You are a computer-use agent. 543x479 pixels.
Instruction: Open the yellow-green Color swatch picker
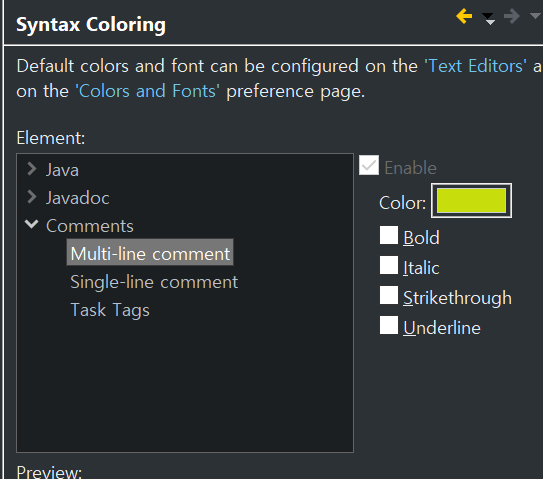[471, 201]
